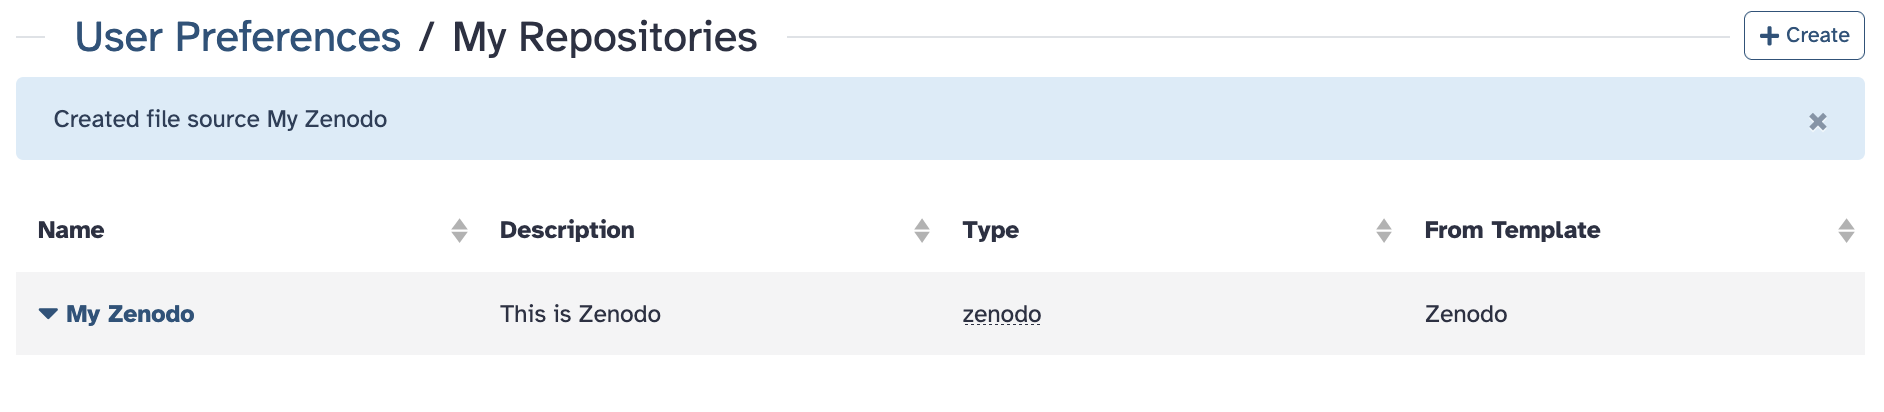Sort the table by Name arrows icon
Image resolution: width=1884 pixels, height=412 pixels.
point(459,231)
